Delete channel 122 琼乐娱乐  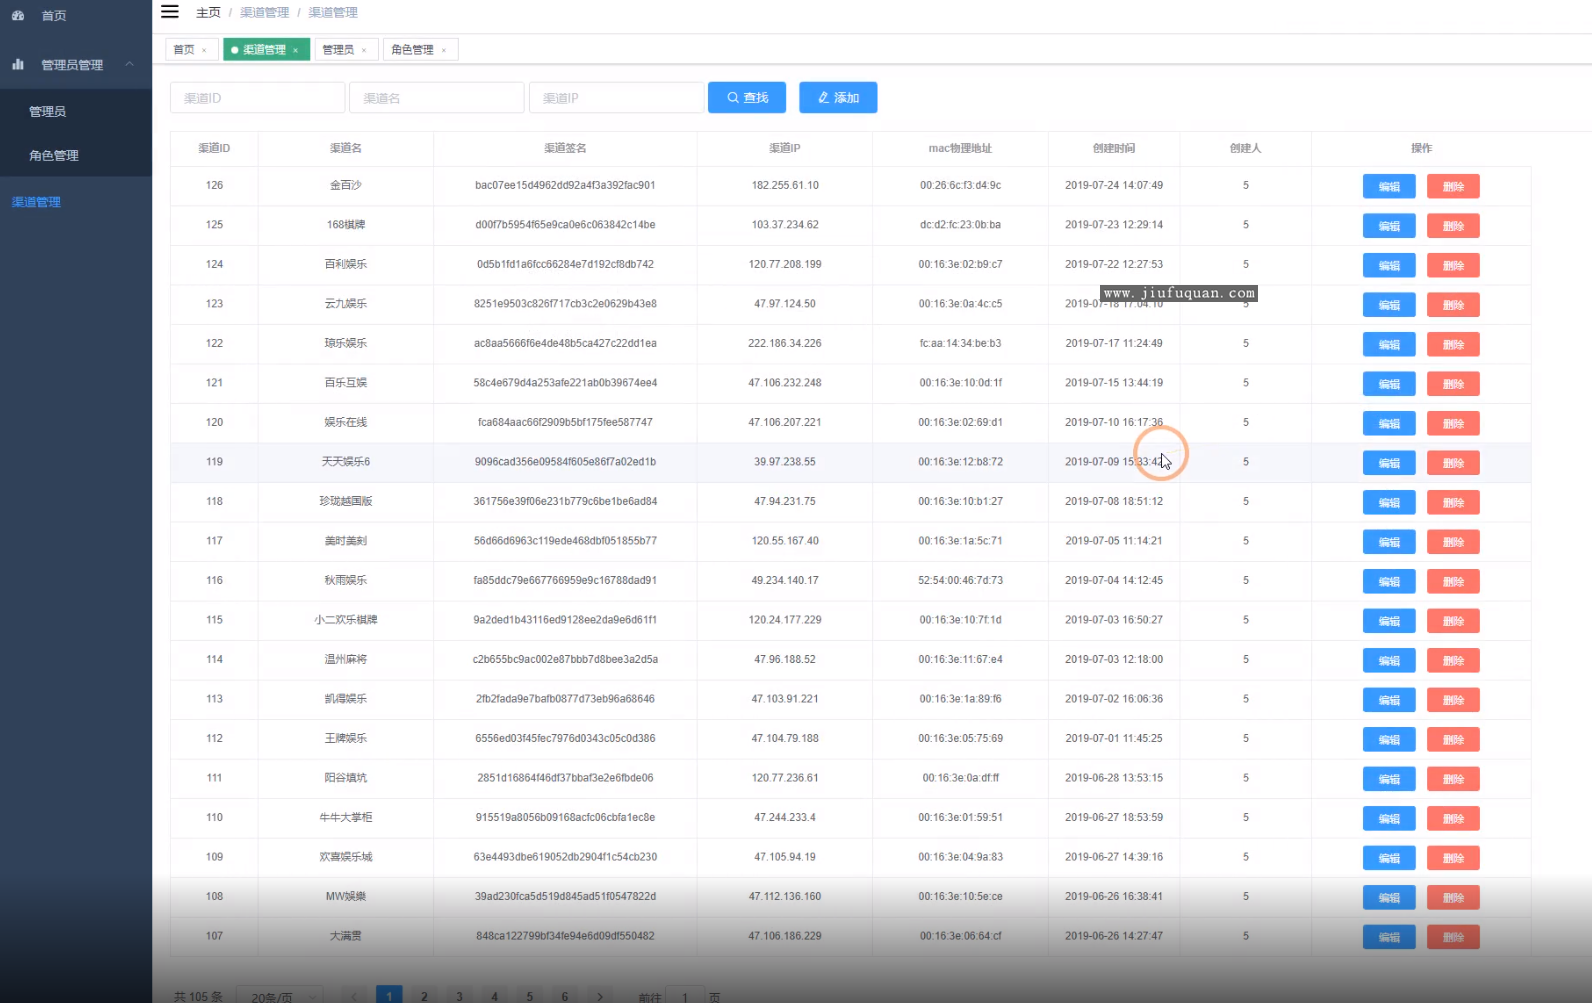tap(1453, 345)
